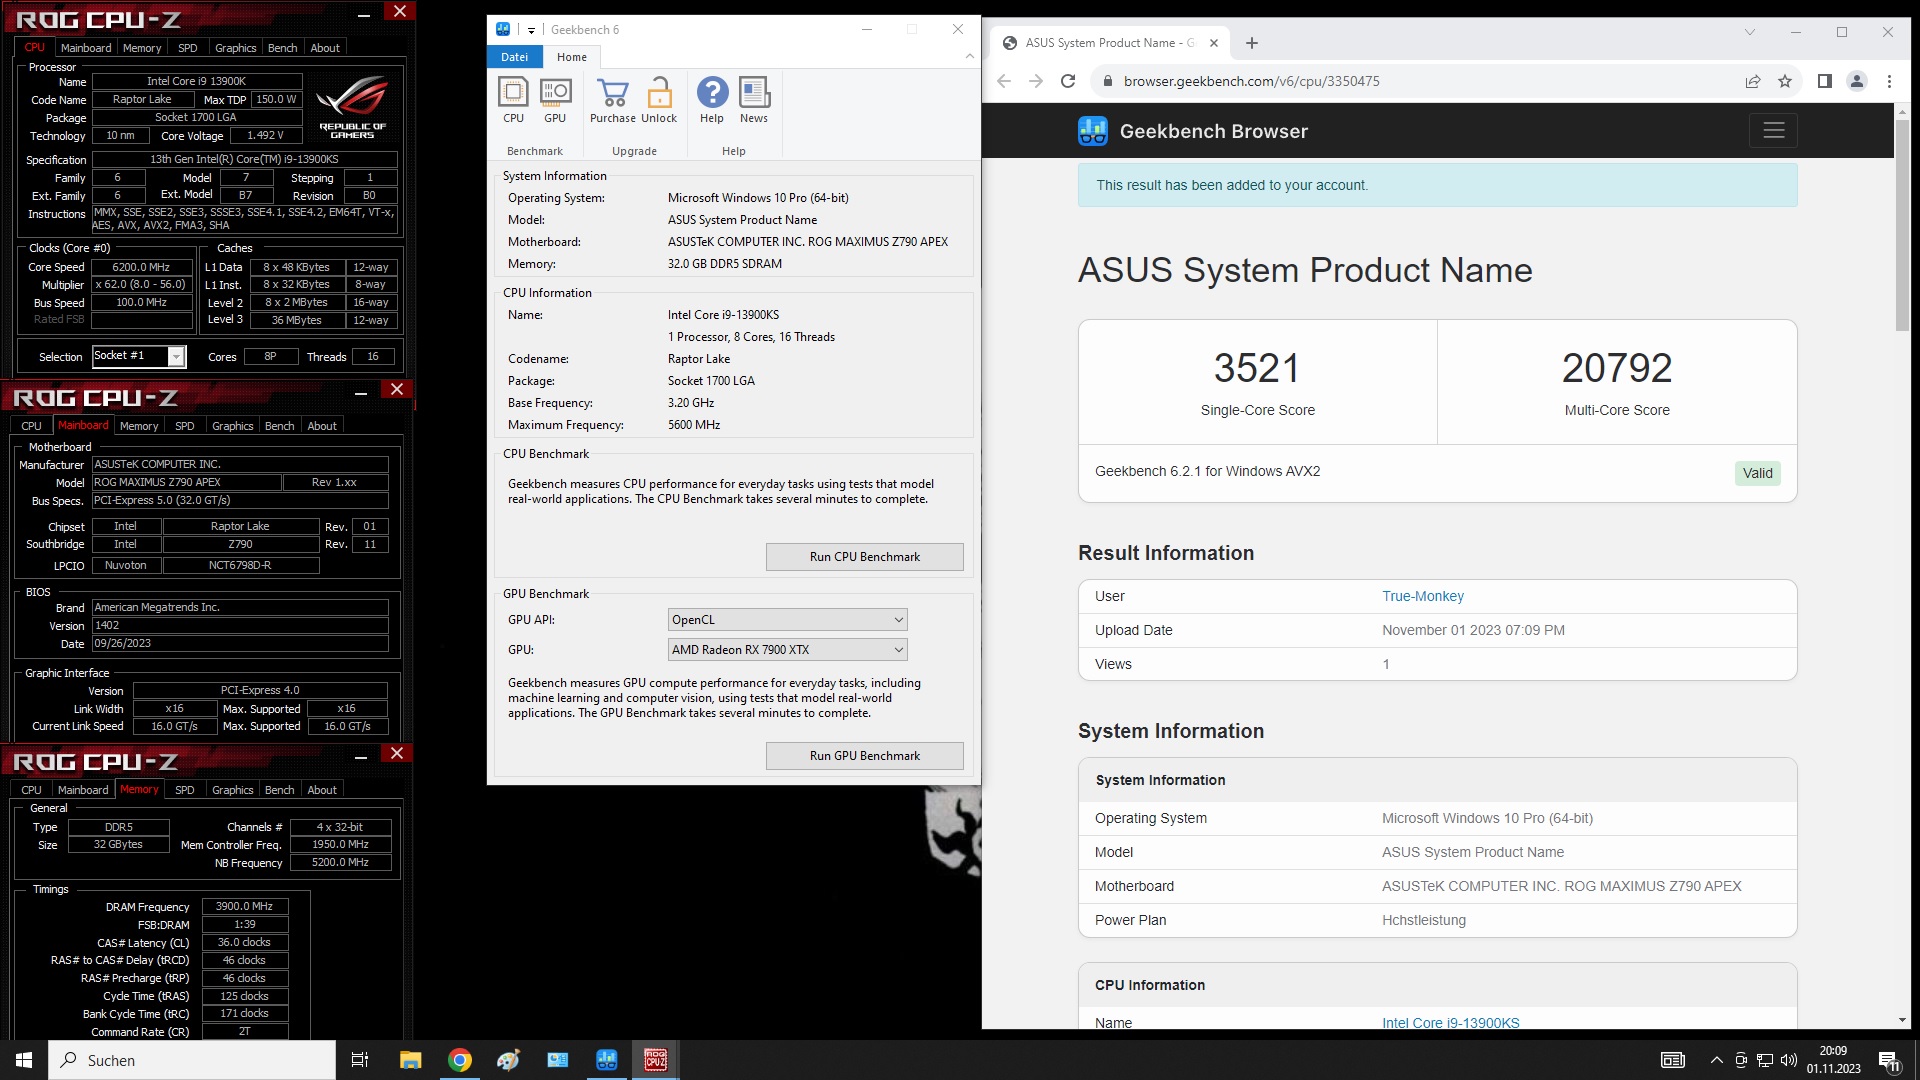
Task: Switch to Mainboard tab in top CPU-Z window
Action: tap(86, 48)
